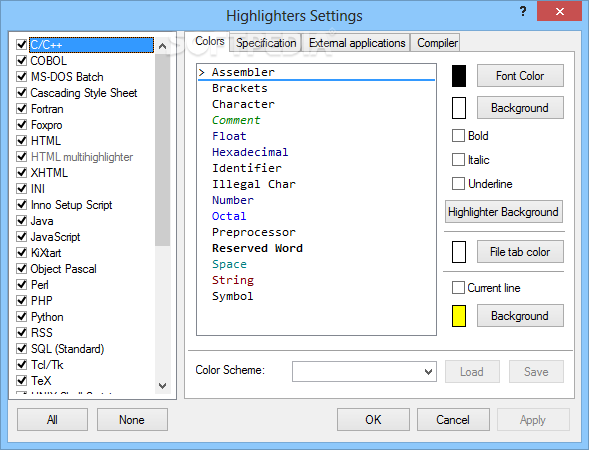Select TeX in language list

[x=41, y=381]
